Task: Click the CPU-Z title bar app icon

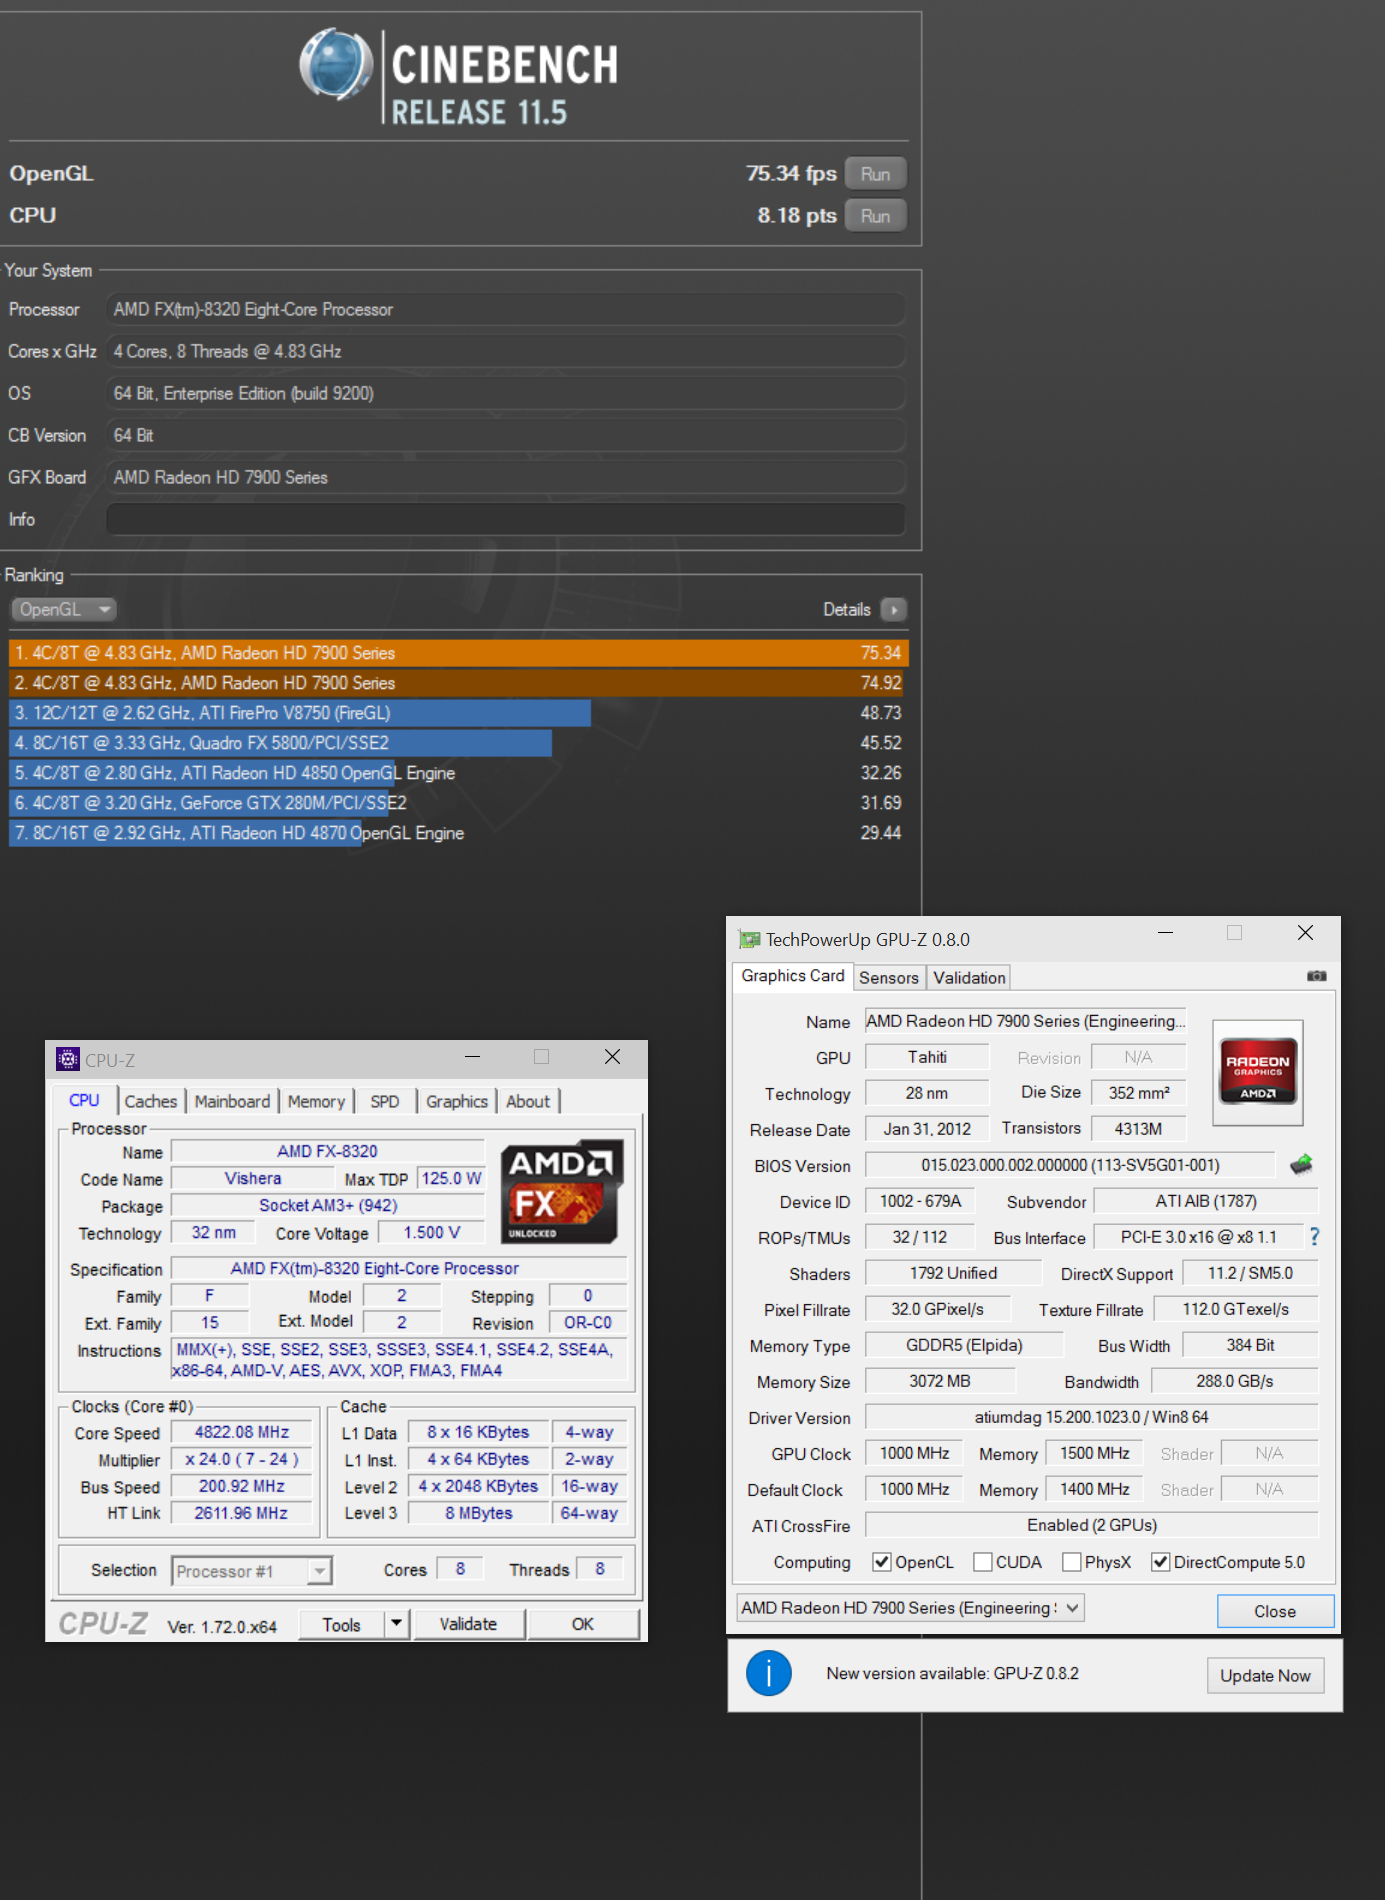Action: 68,1059
